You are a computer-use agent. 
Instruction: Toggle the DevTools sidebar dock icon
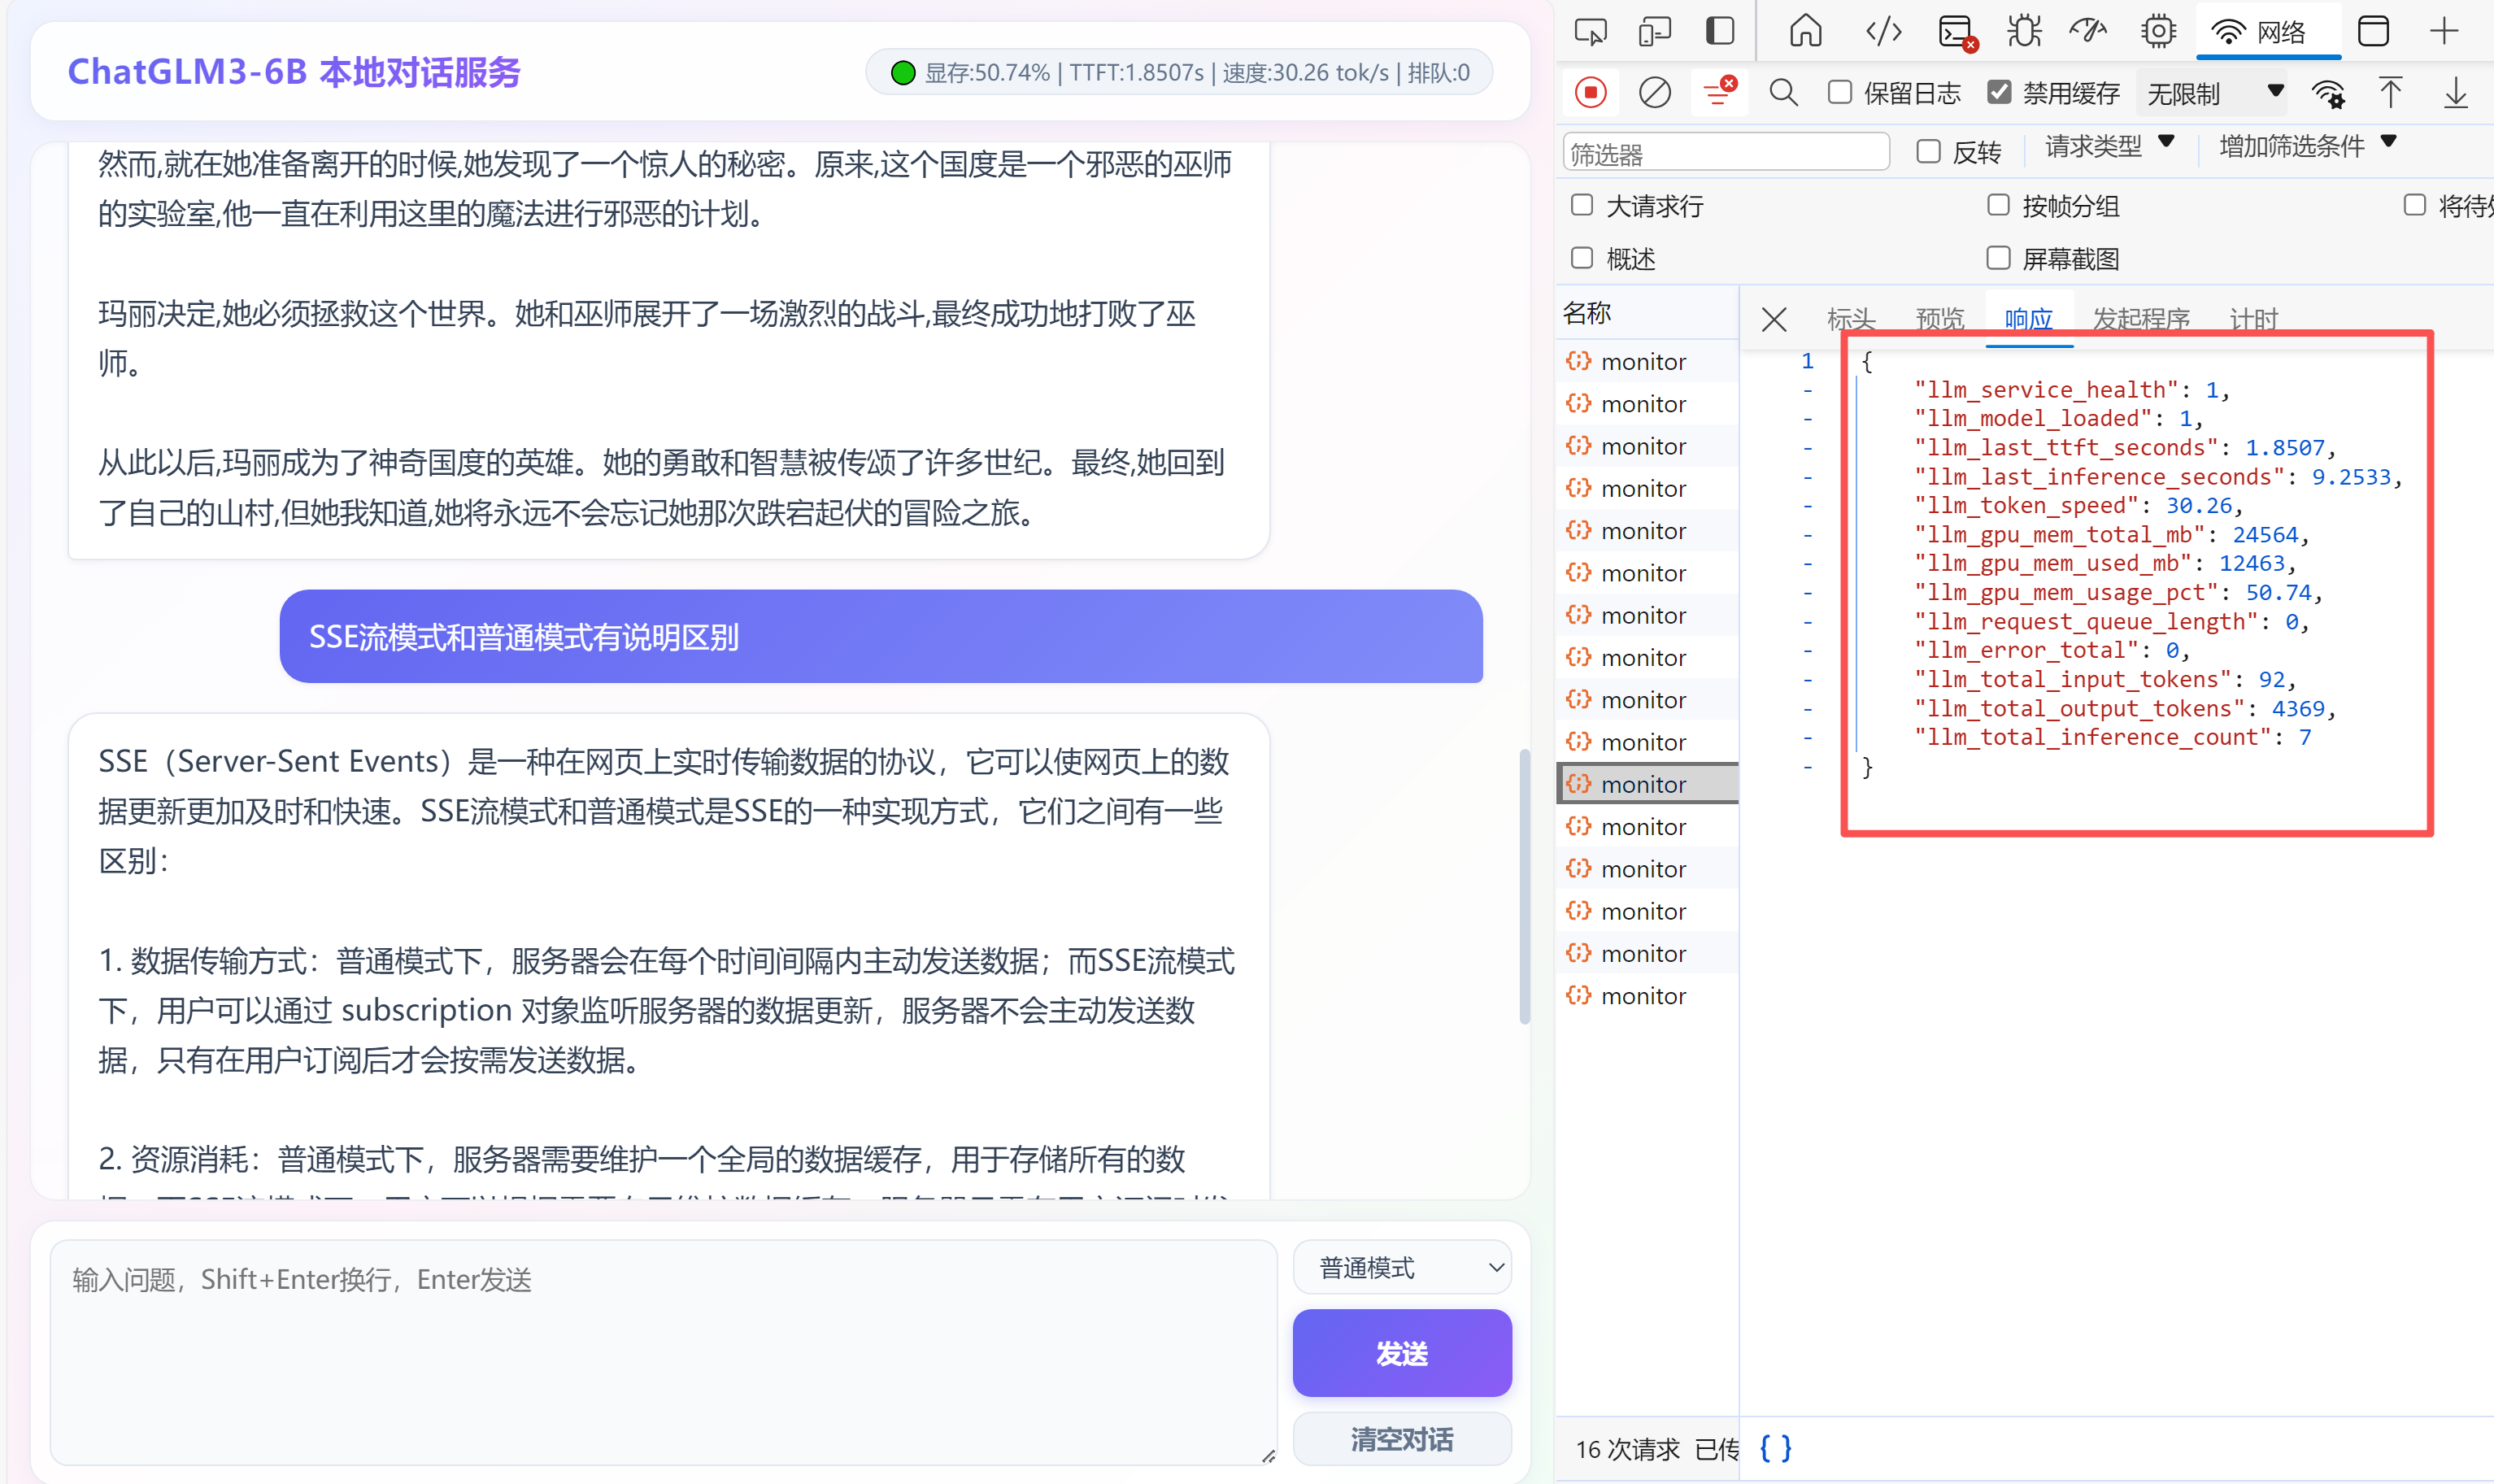tap(1720, 32)
